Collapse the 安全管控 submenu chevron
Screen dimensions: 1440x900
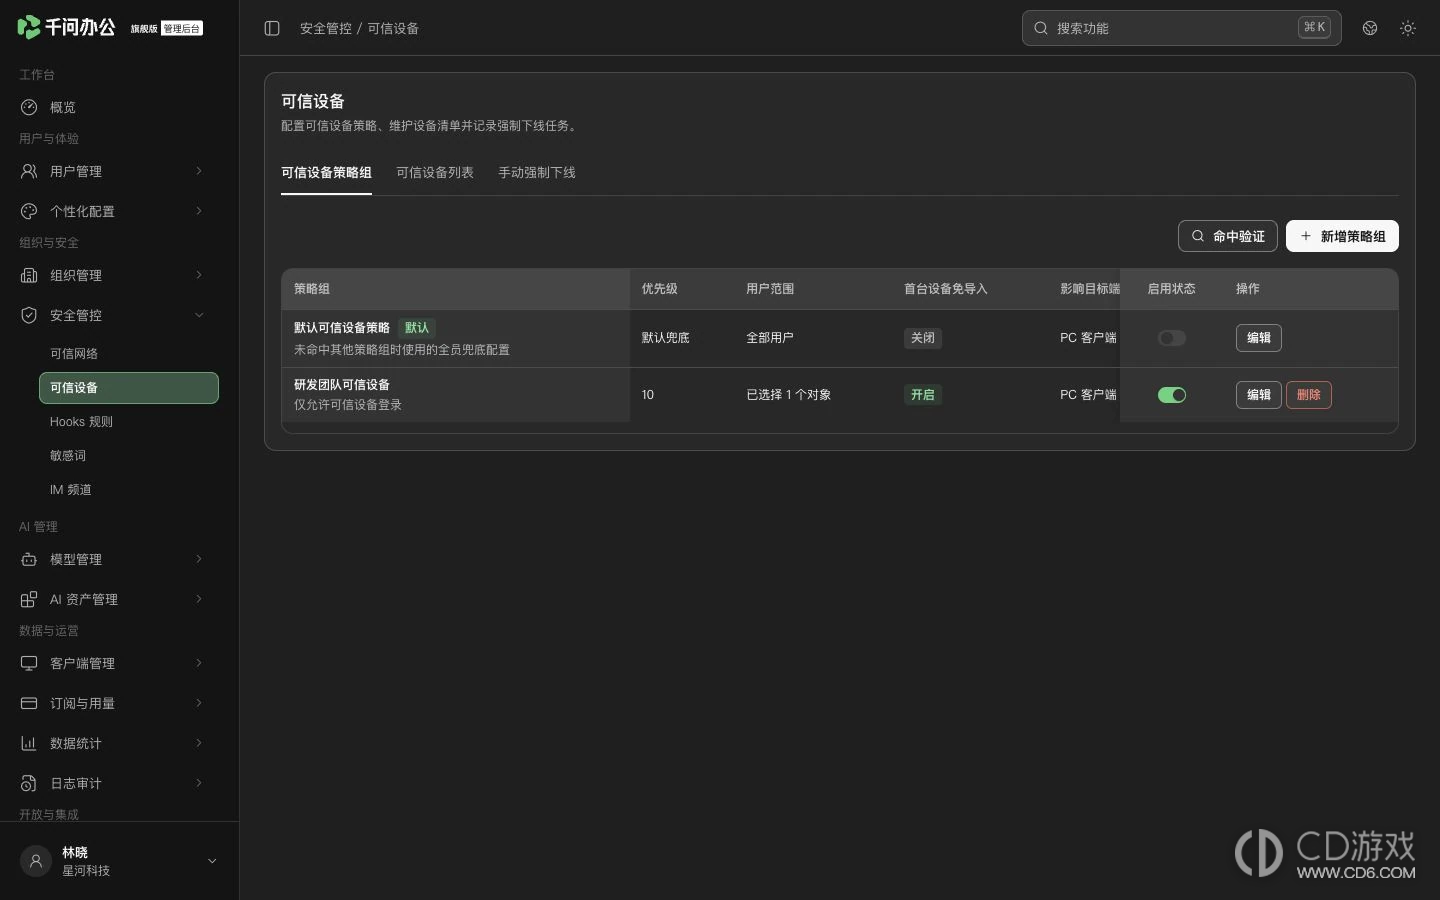[x=199, y=315]
